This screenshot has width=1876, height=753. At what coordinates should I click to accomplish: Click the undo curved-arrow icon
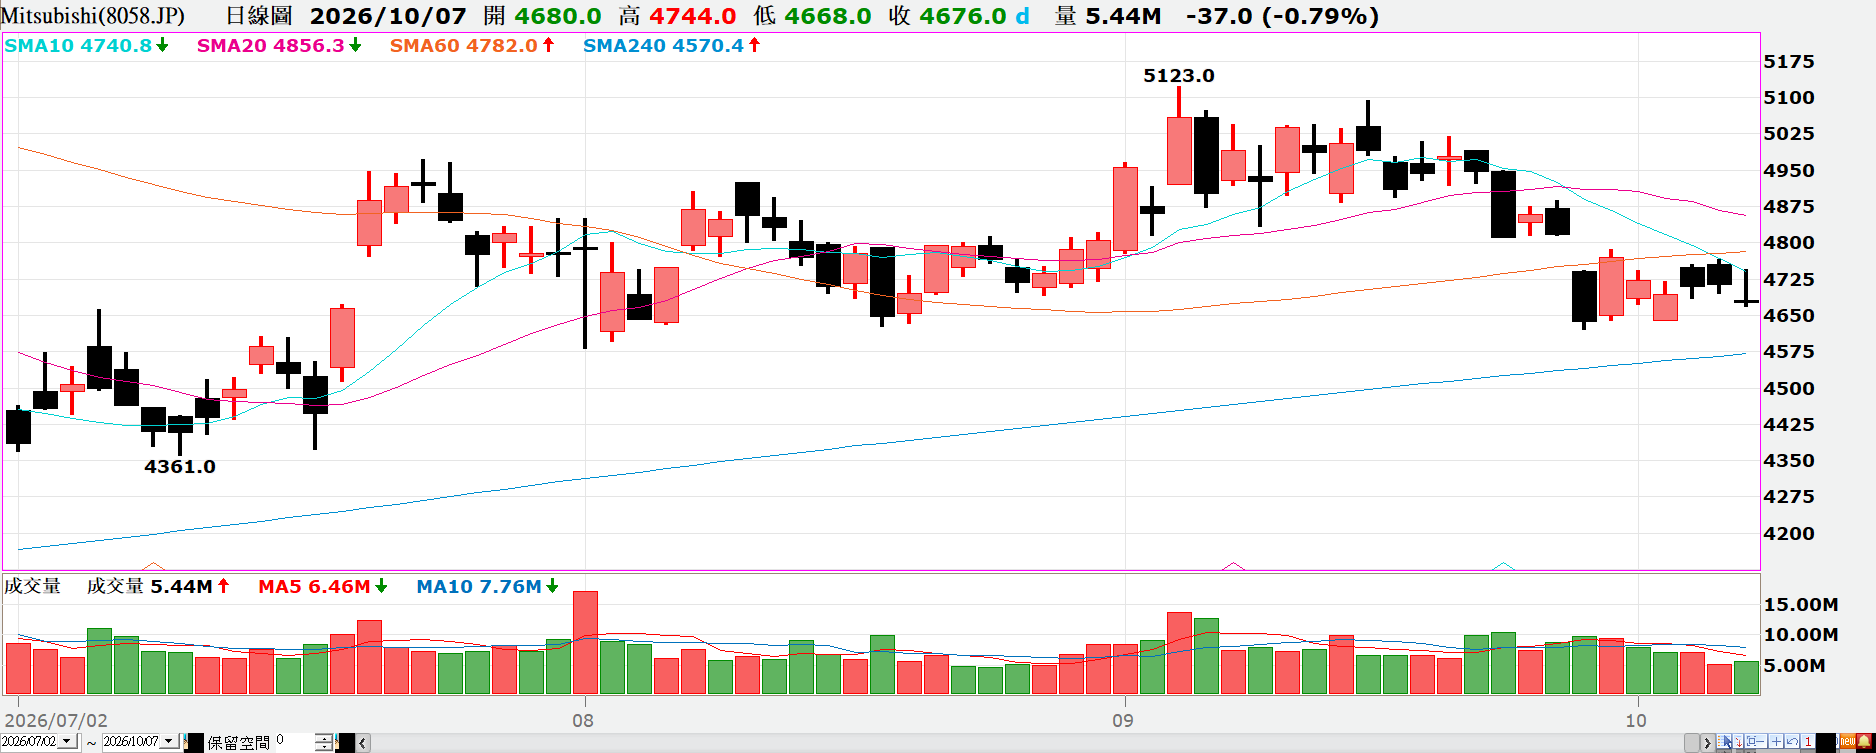pyautogui.click(x=1792, y=741)
